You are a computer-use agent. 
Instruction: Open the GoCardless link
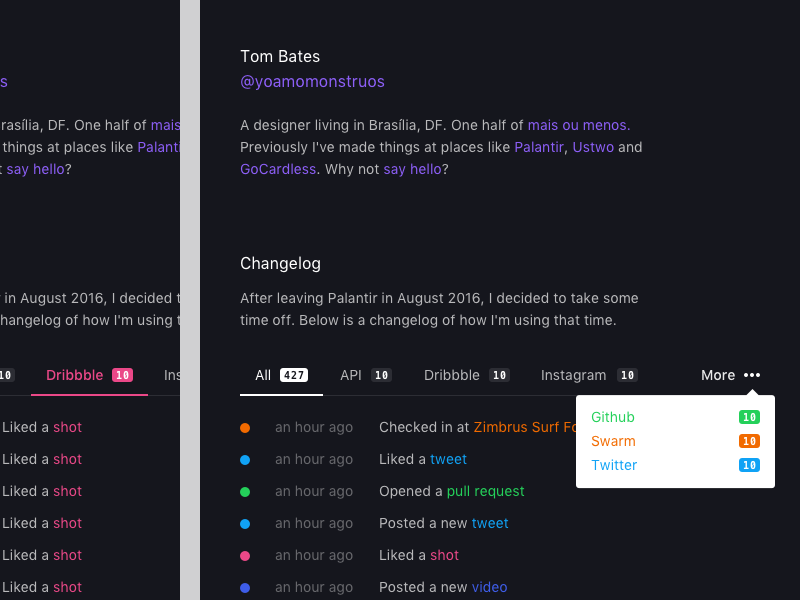coord(278,169)
